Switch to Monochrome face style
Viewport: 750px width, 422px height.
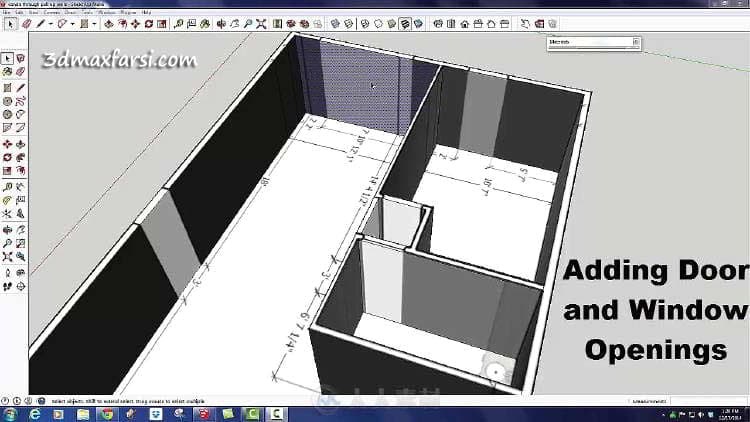coord(419,23)
